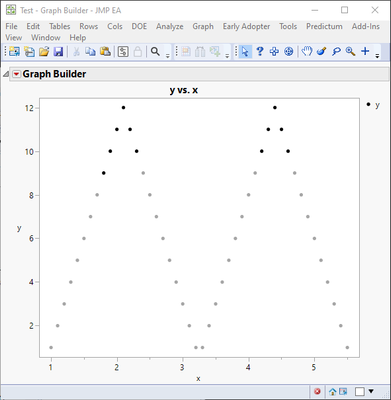Click the New Data Table toolbar icon
The height and width of the screenshot is (400, 391).
[15, 52]
